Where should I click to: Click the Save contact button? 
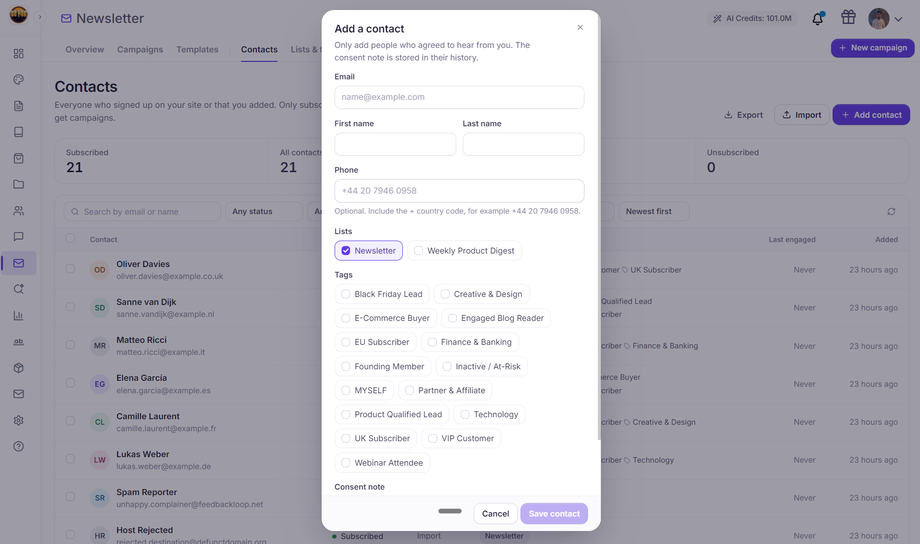[x=554, y=513]
